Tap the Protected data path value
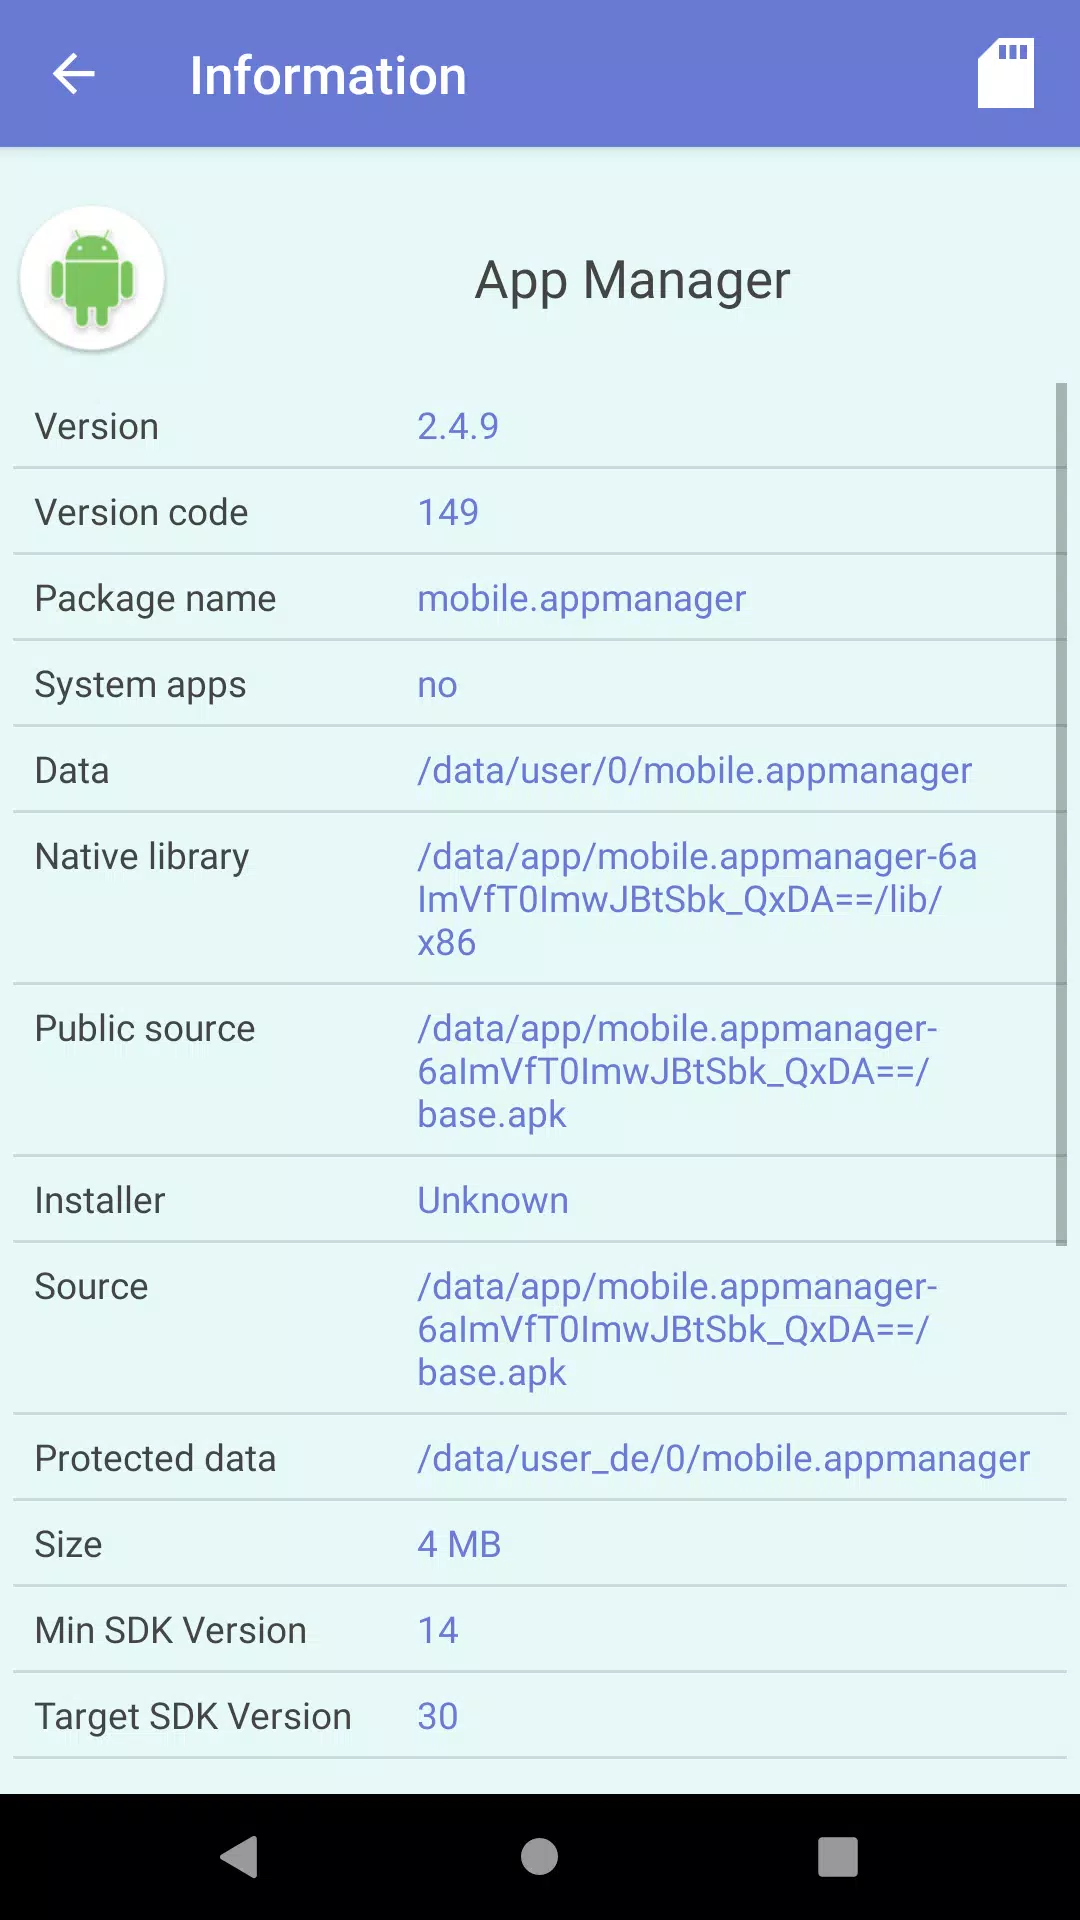This screenshot has width=1080, height=1920. 724,1458
